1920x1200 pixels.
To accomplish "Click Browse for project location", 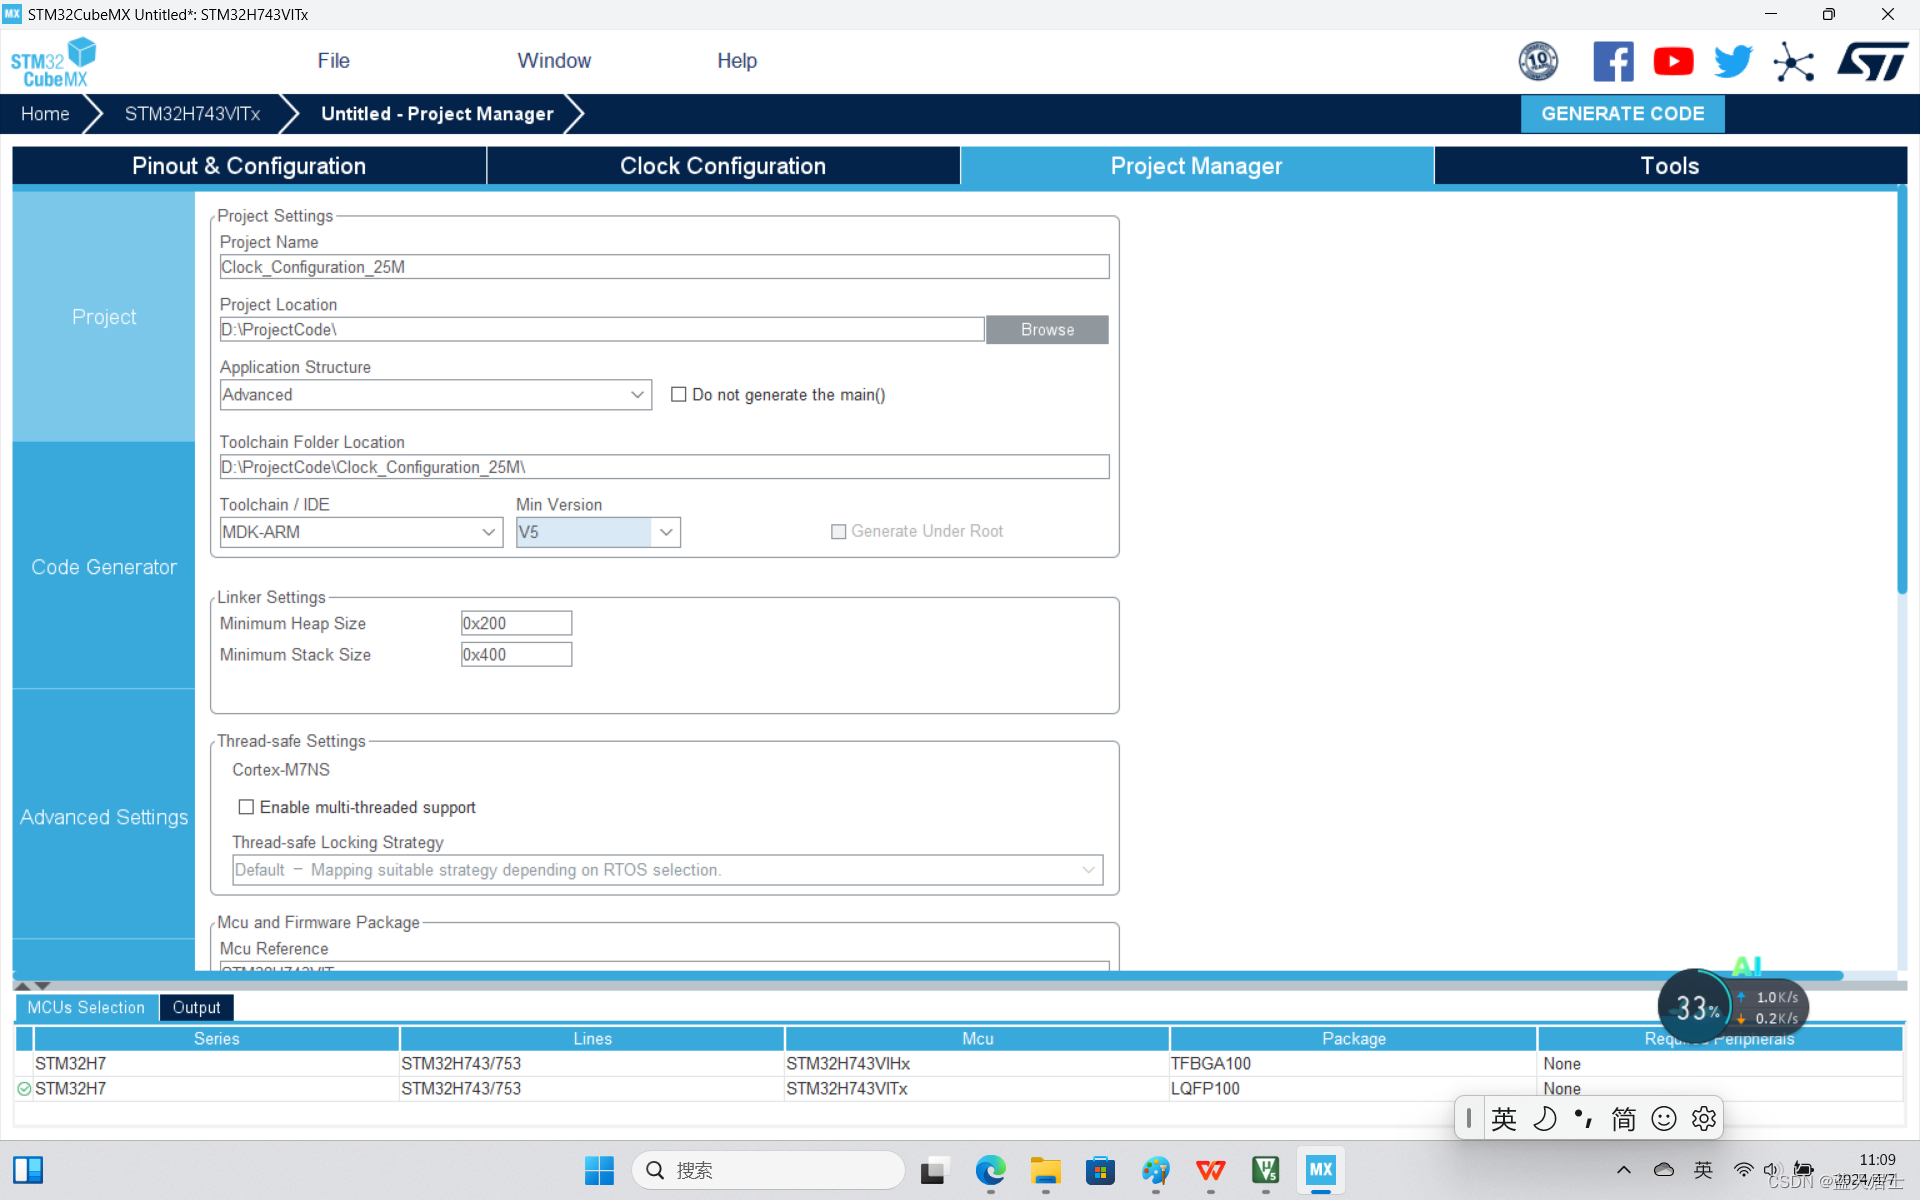I will (1046, 330).
